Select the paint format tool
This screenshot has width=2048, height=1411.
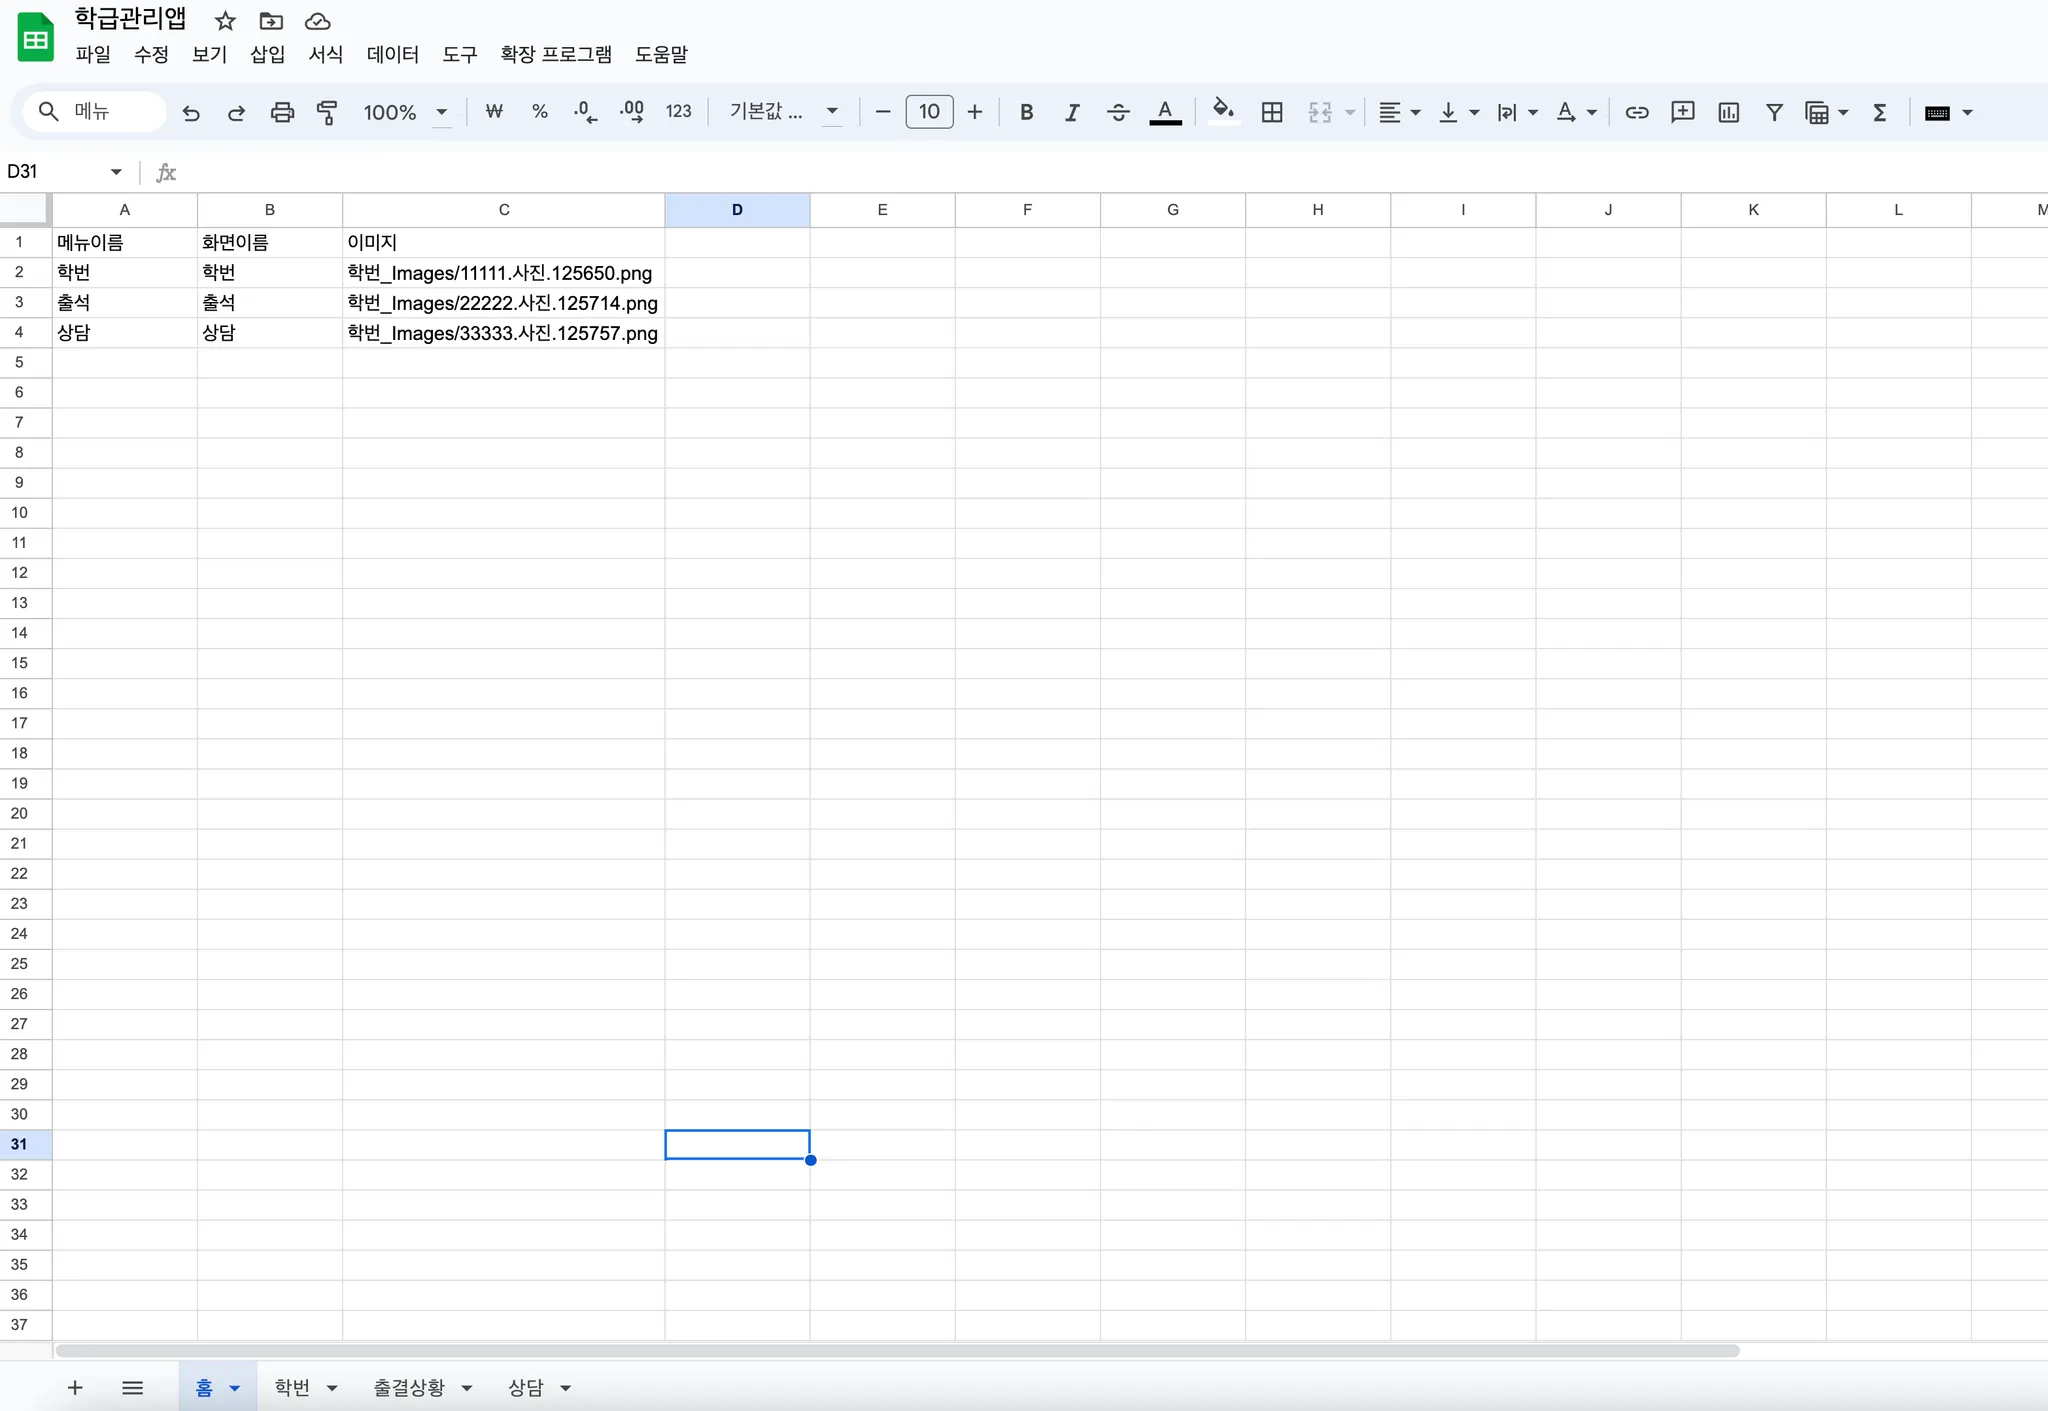click(x=327, y=112)
